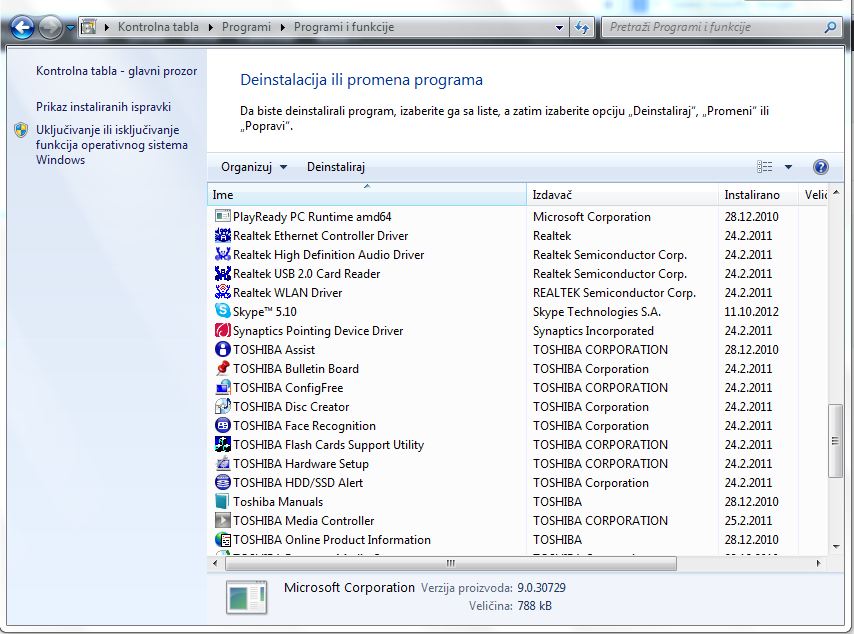Click the Kontrolna tabla breadcrumb

pos(158,27)
